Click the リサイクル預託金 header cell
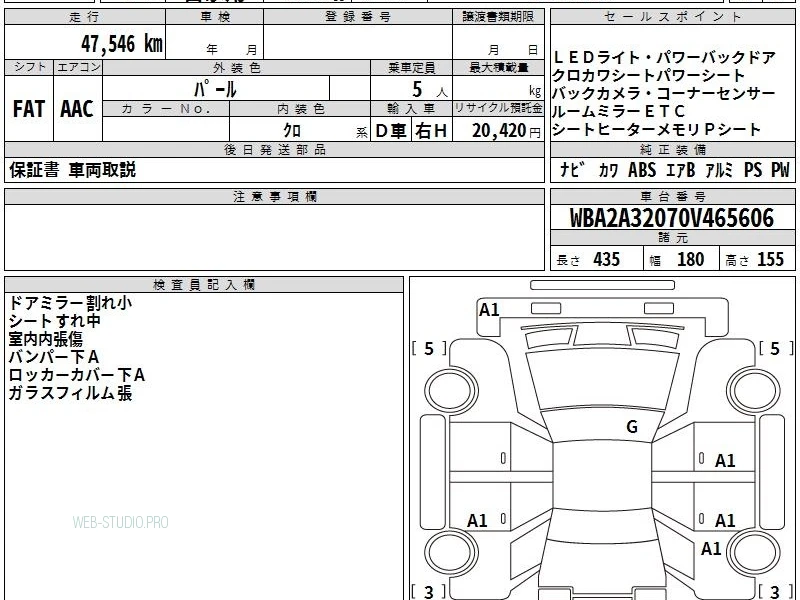 coord(498,108)
